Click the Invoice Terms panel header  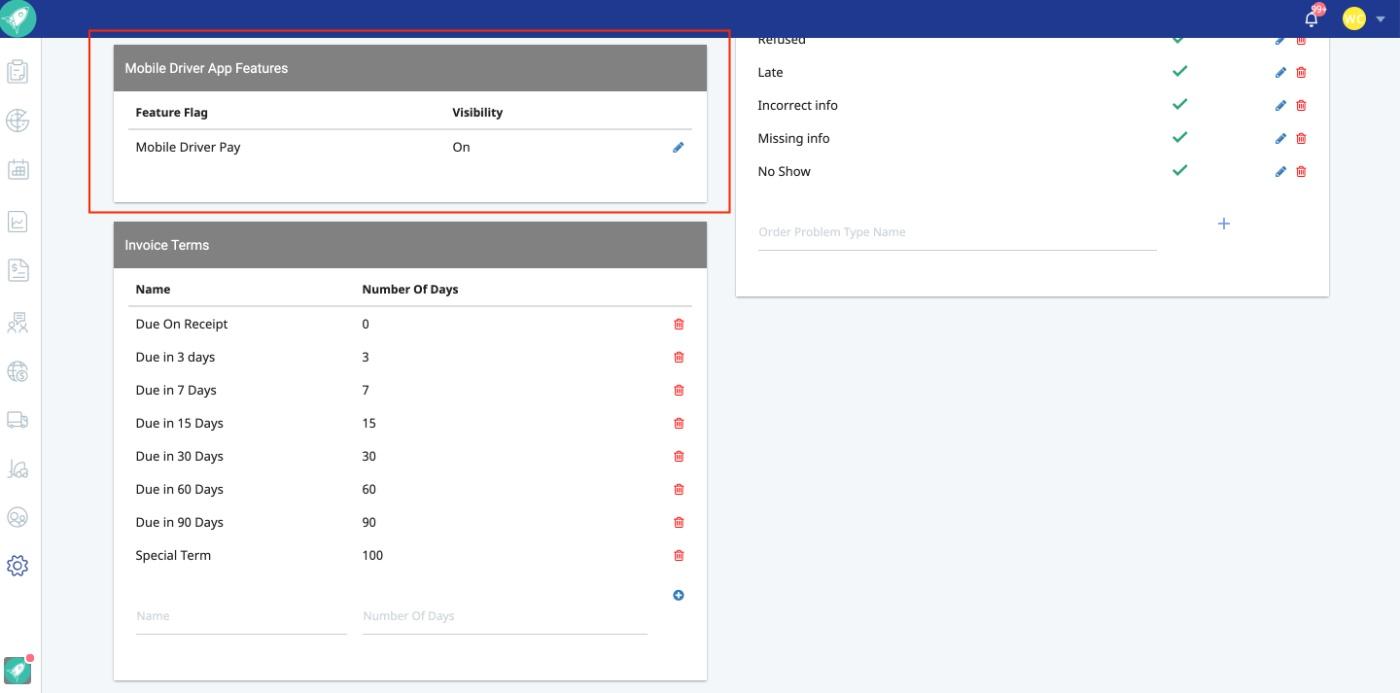pyautogui.click(x=410, y=245)
